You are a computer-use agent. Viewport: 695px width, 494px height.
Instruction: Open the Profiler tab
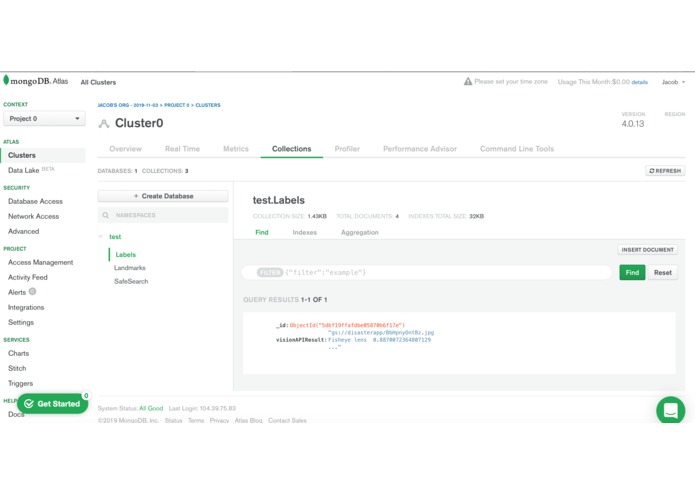[347, 149]
